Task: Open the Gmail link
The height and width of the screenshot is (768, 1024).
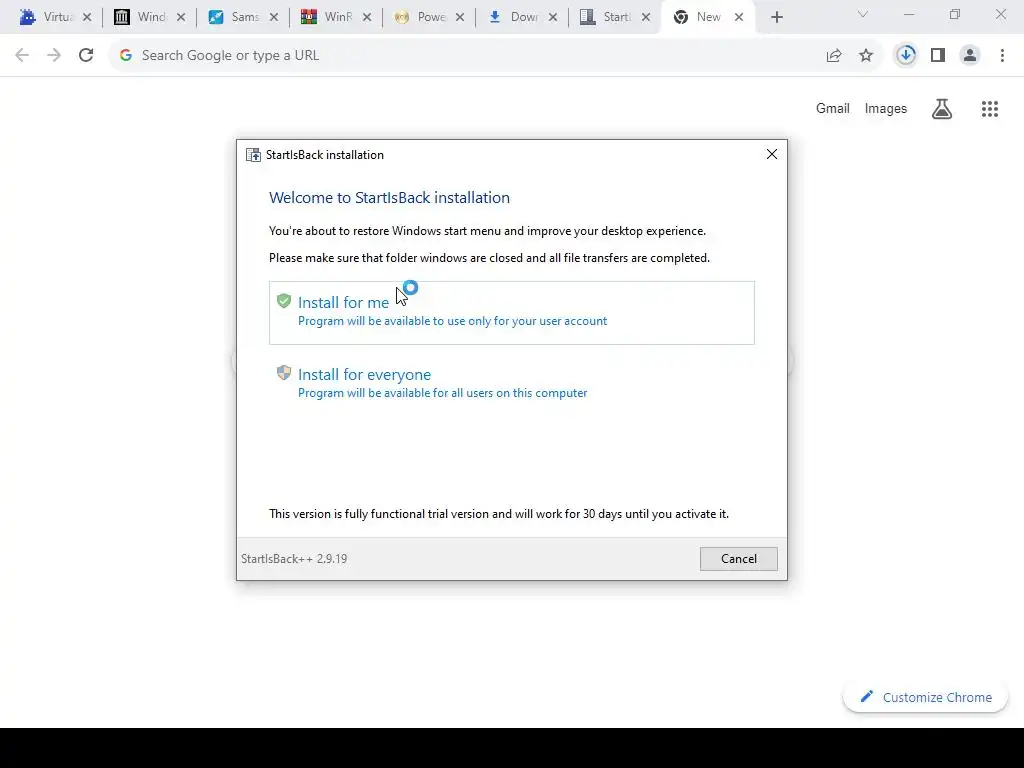Action: pyautogui.click(x=833, y=108)
